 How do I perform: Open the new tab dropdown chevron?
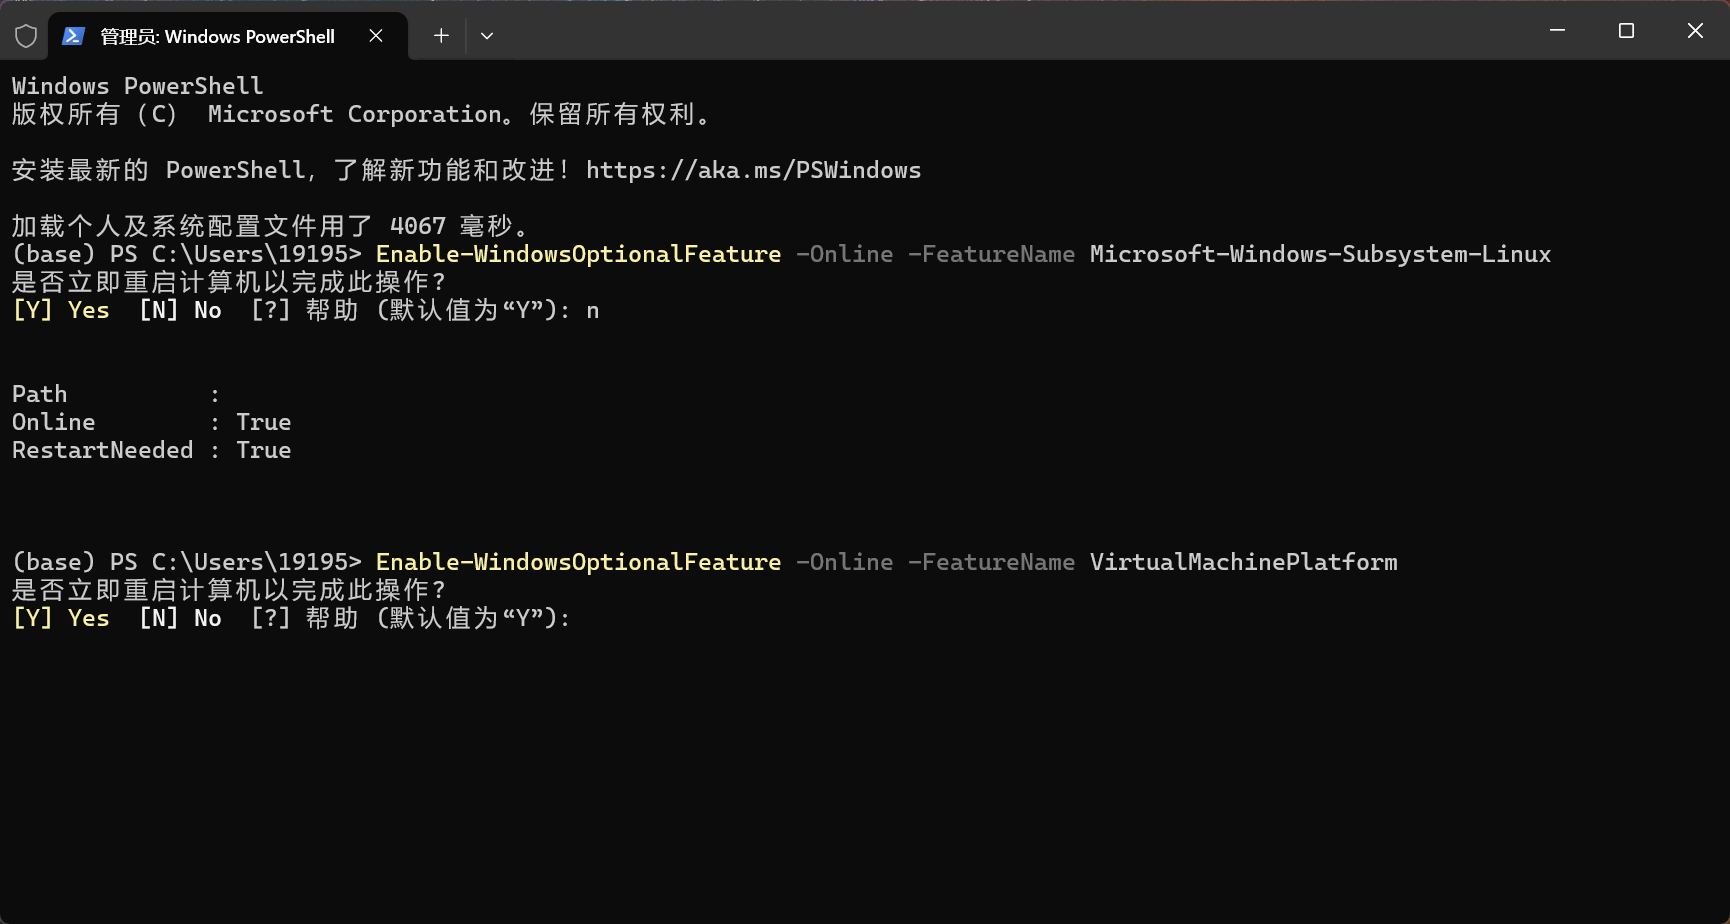[487, 36]
